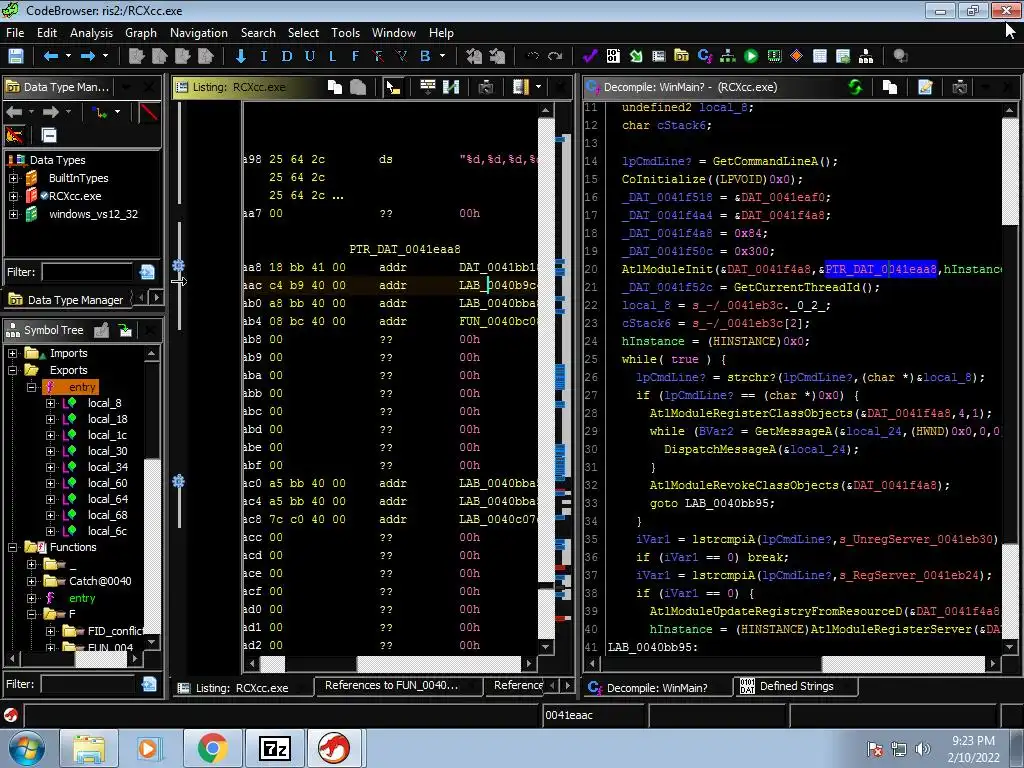1024x768 pixels.
Task: Open the memory map chip icon
Action: 774,56
